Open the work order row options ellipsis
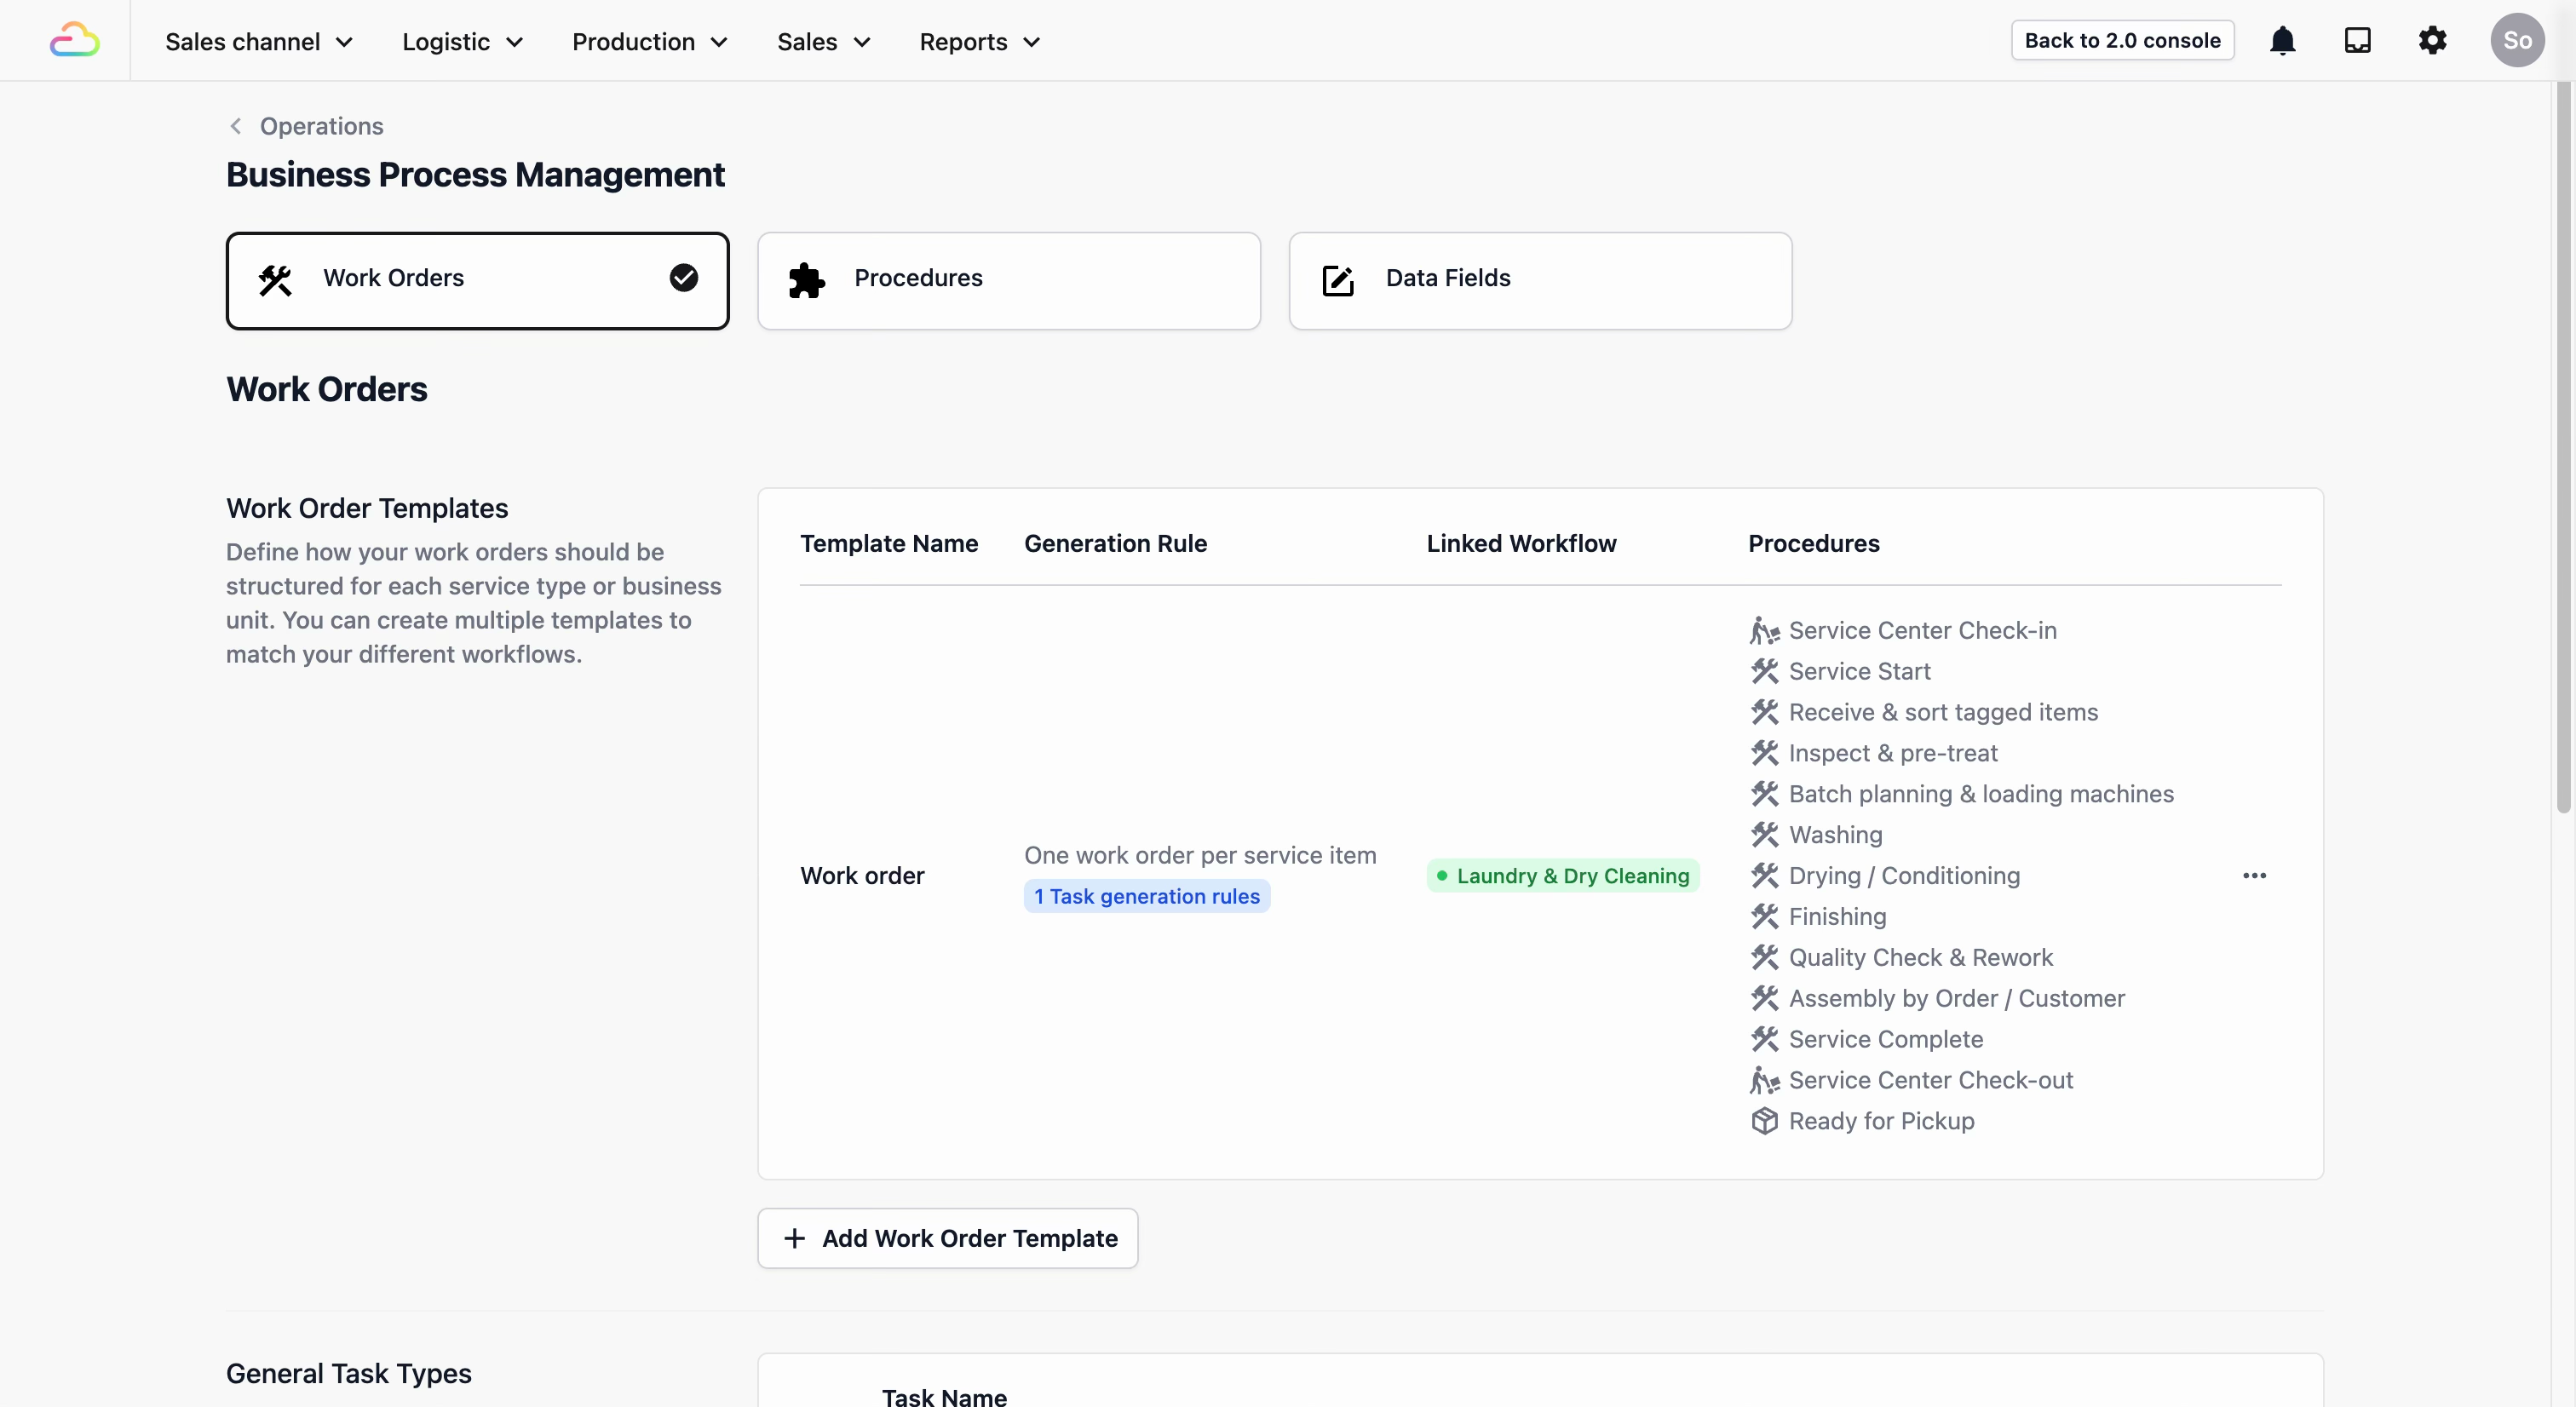 tap(2254, 876)
